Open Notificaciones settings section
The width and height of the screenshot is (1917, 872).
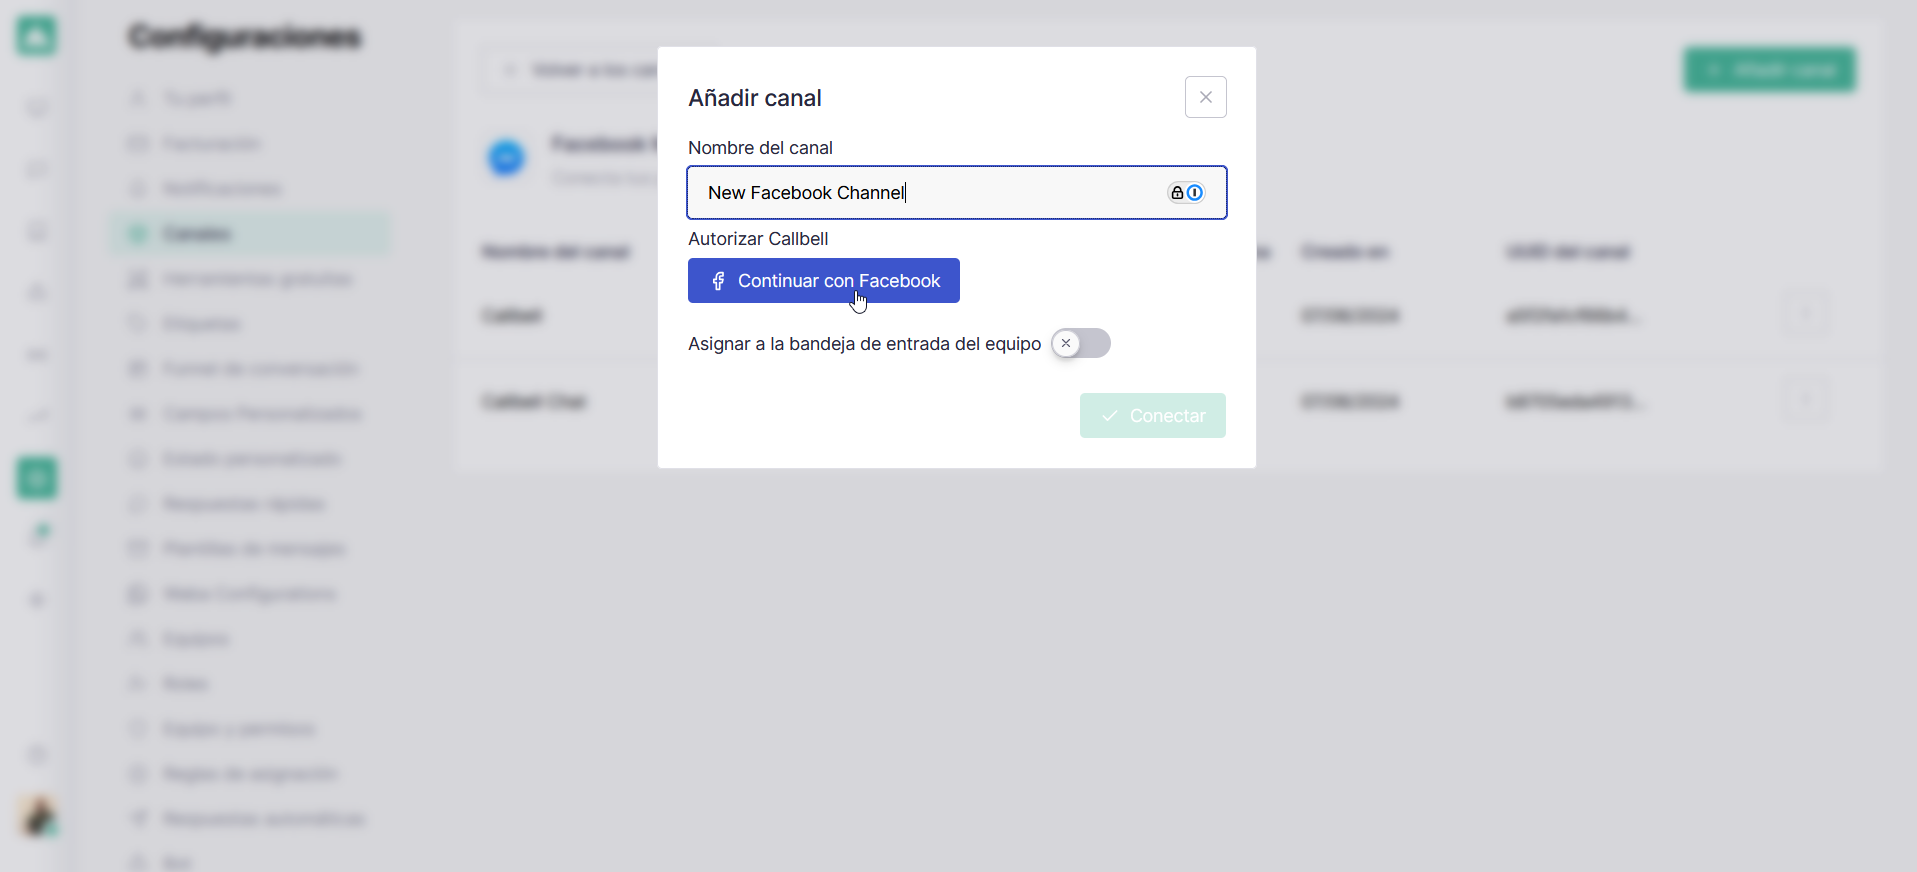coord(222,189)
